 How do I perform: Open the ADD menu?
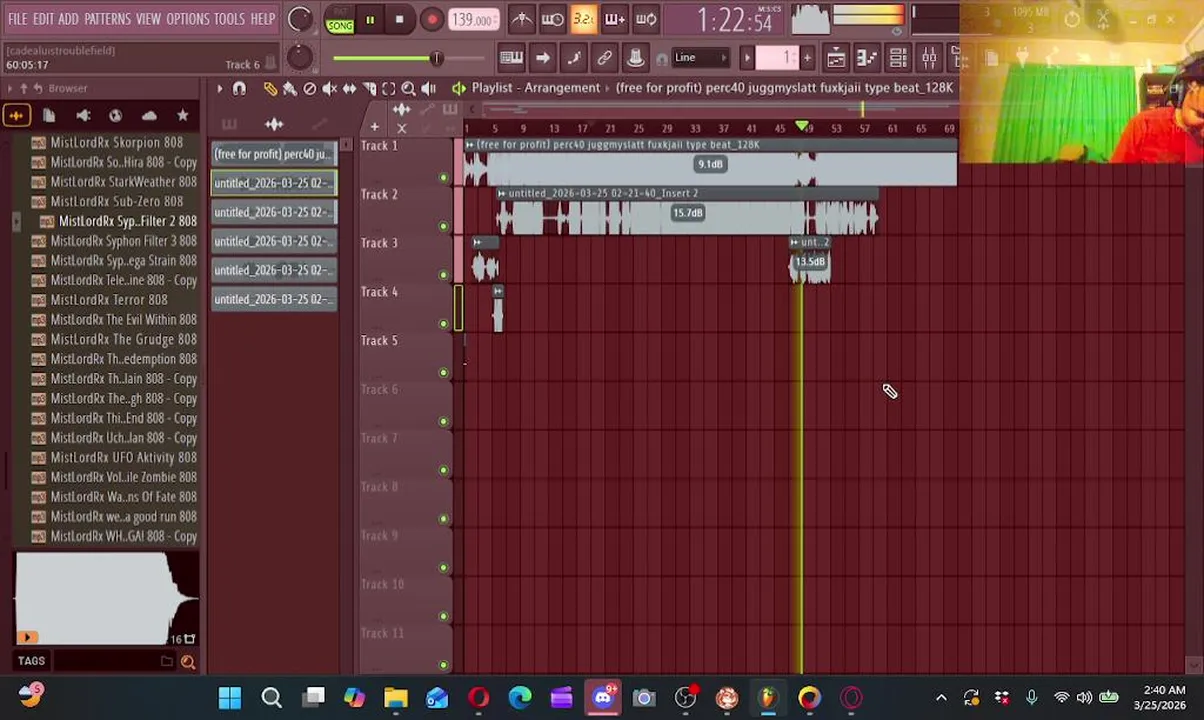(x=68, y=19)
